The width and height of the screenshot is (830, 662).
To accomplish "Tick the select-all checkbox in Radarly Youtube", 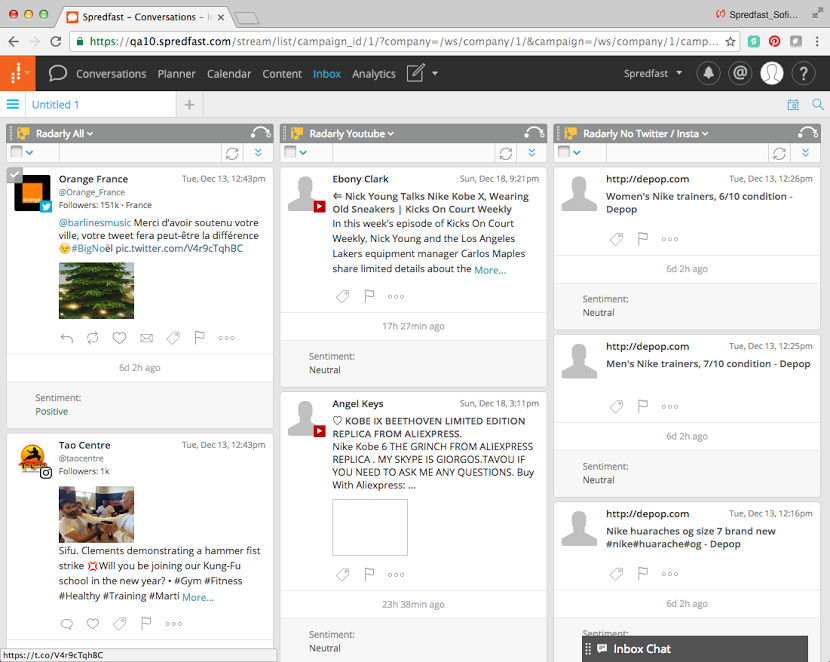I will click(290, 152).
